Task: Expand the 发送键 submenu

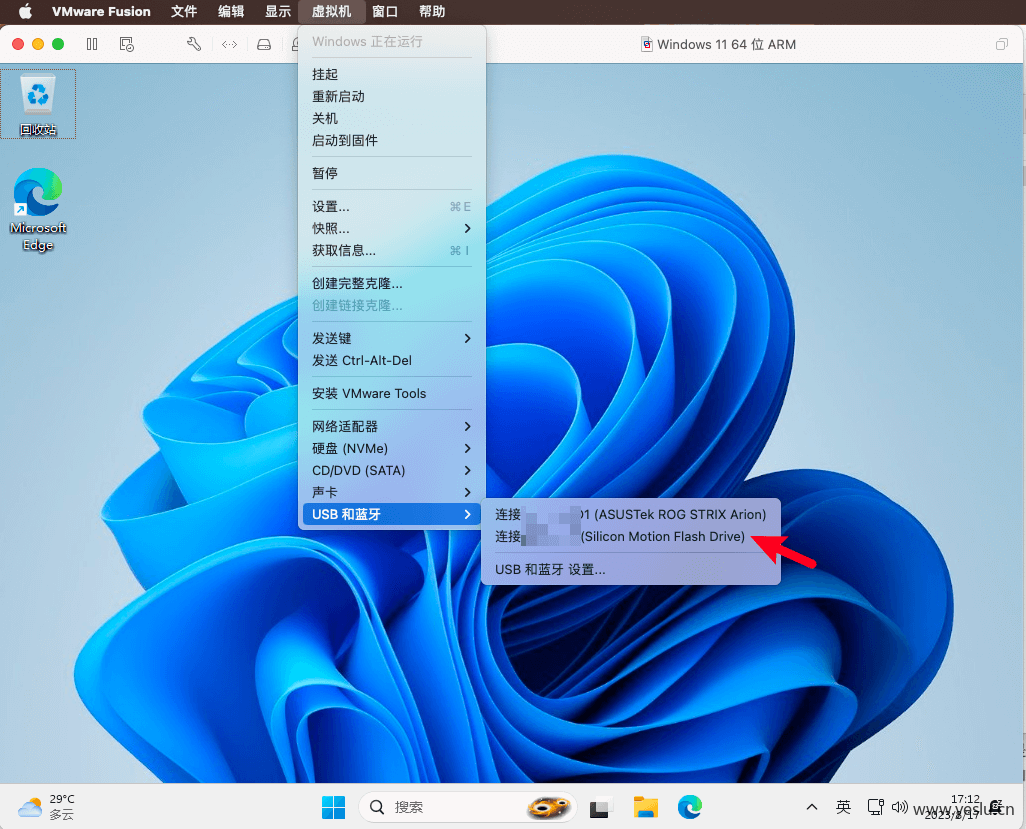Action: point(391,338)
